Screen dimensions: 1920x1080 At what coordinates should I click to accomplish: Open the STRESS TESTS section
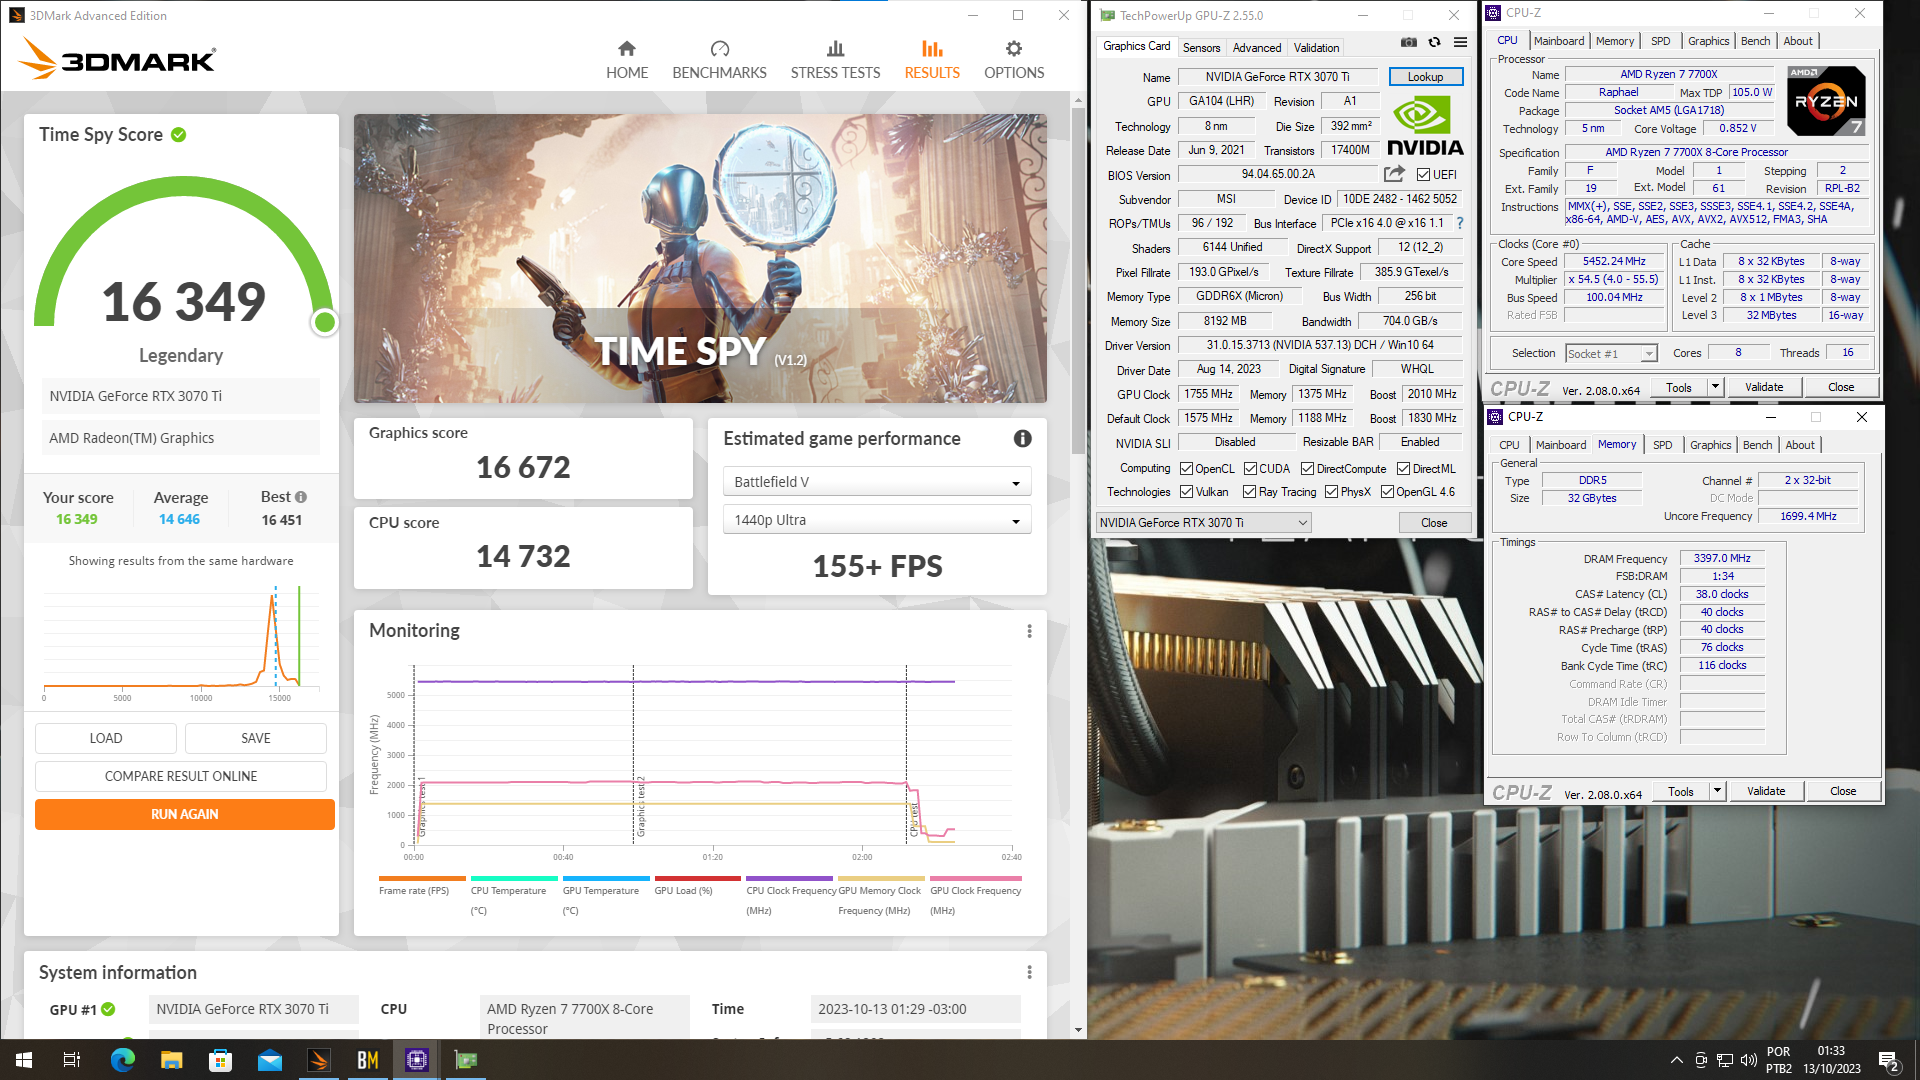click(835, 60)
